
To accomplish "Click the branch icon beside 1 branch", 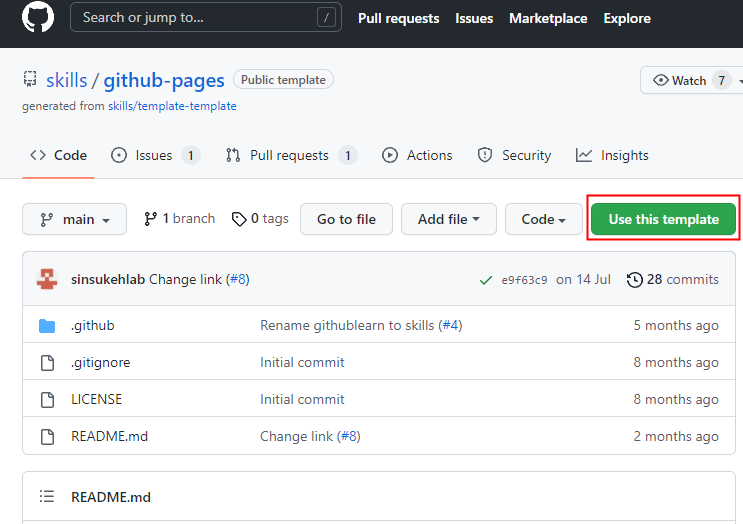I will click(151, 219).
